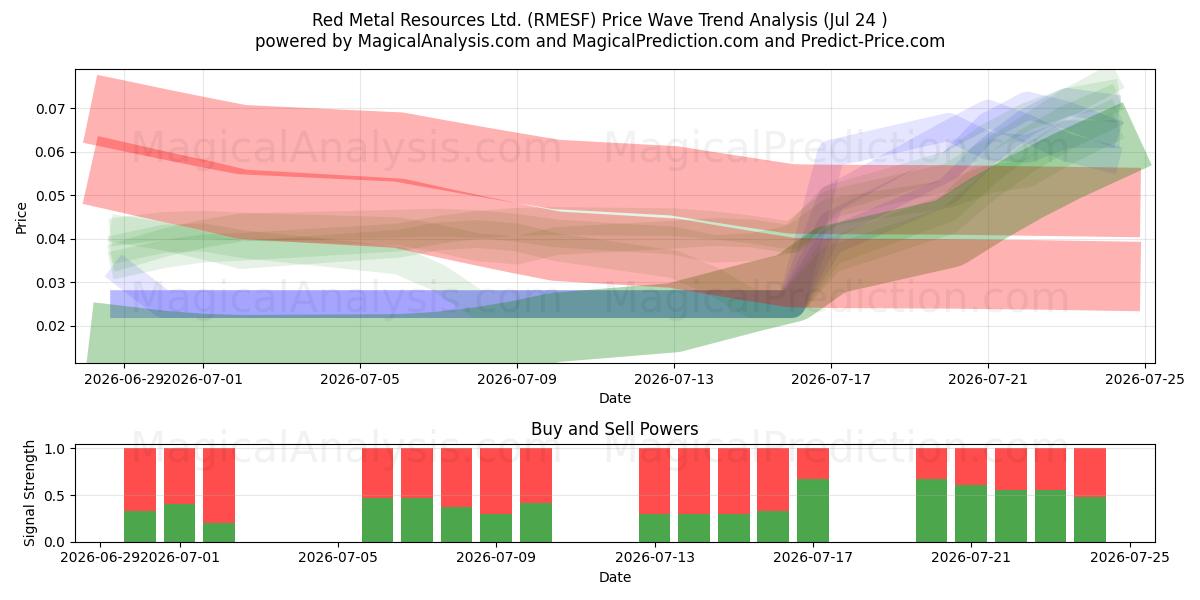1200x600 pixels.
Task: Click the 'Date' label under the price chart
Action: 615,398
